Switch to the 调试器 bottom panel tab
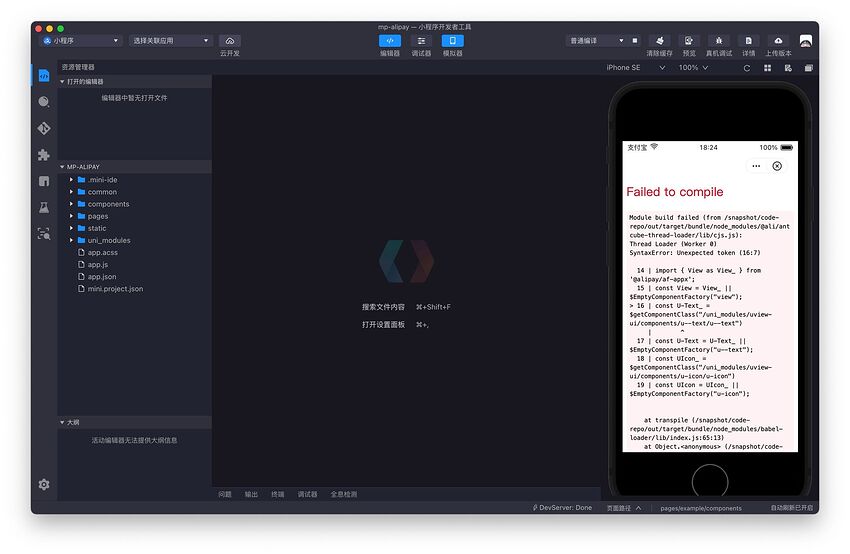 coord(307,494)
